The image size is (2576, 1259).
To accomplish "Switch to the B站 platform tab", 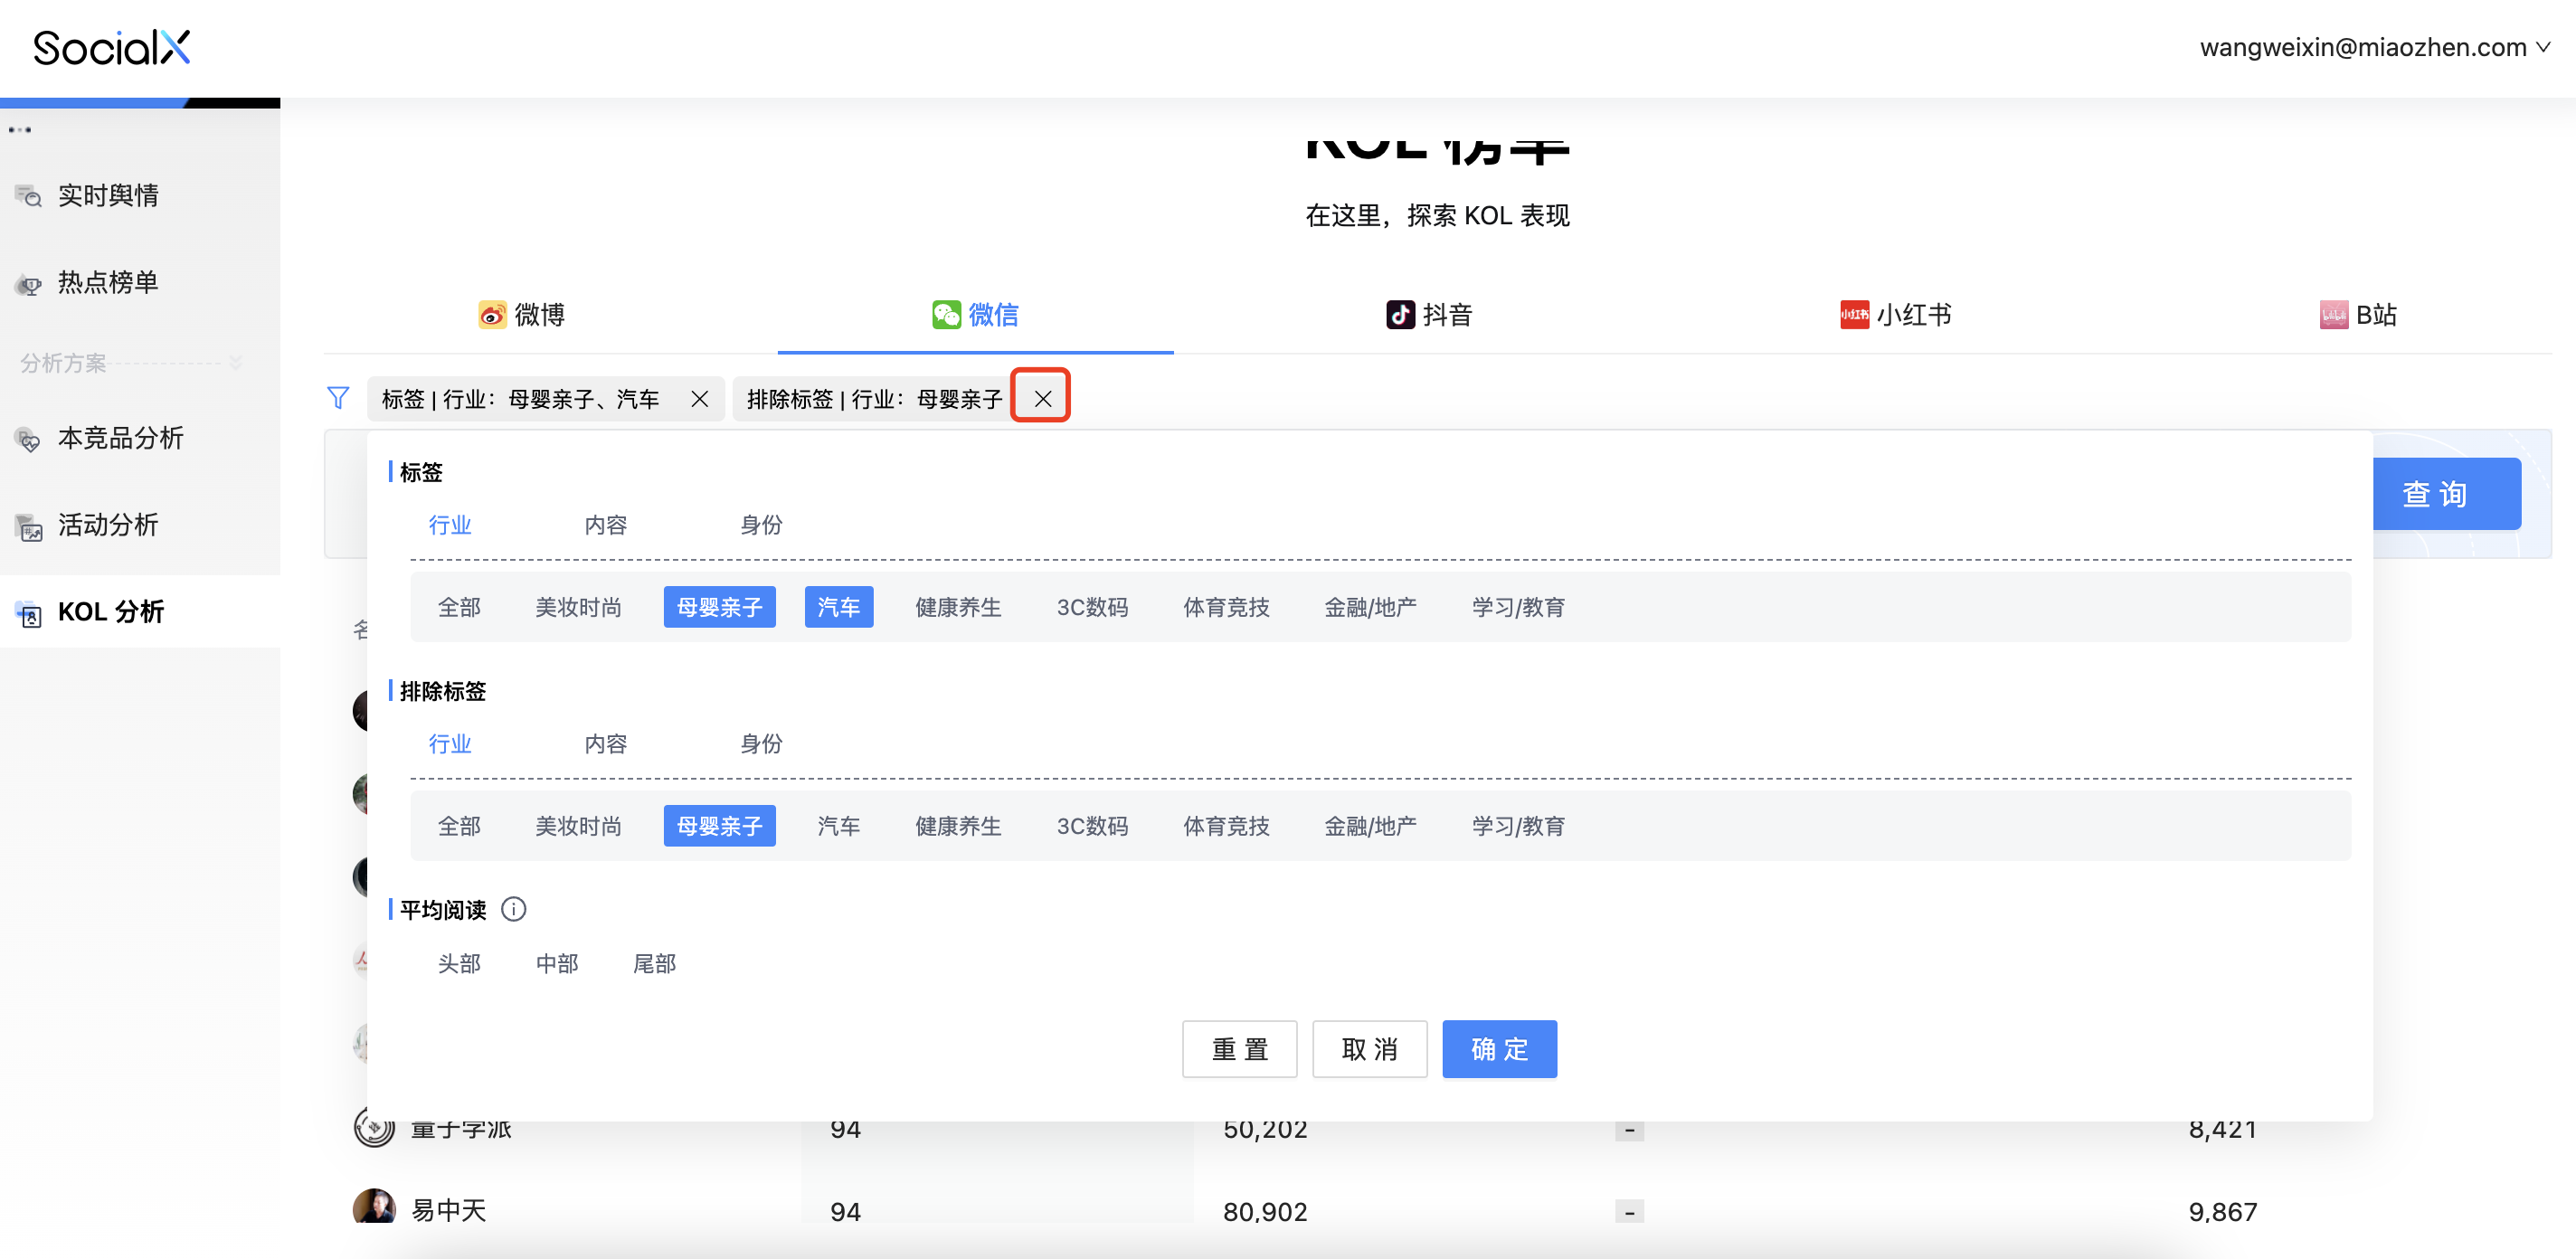I will pos(2359,315).
